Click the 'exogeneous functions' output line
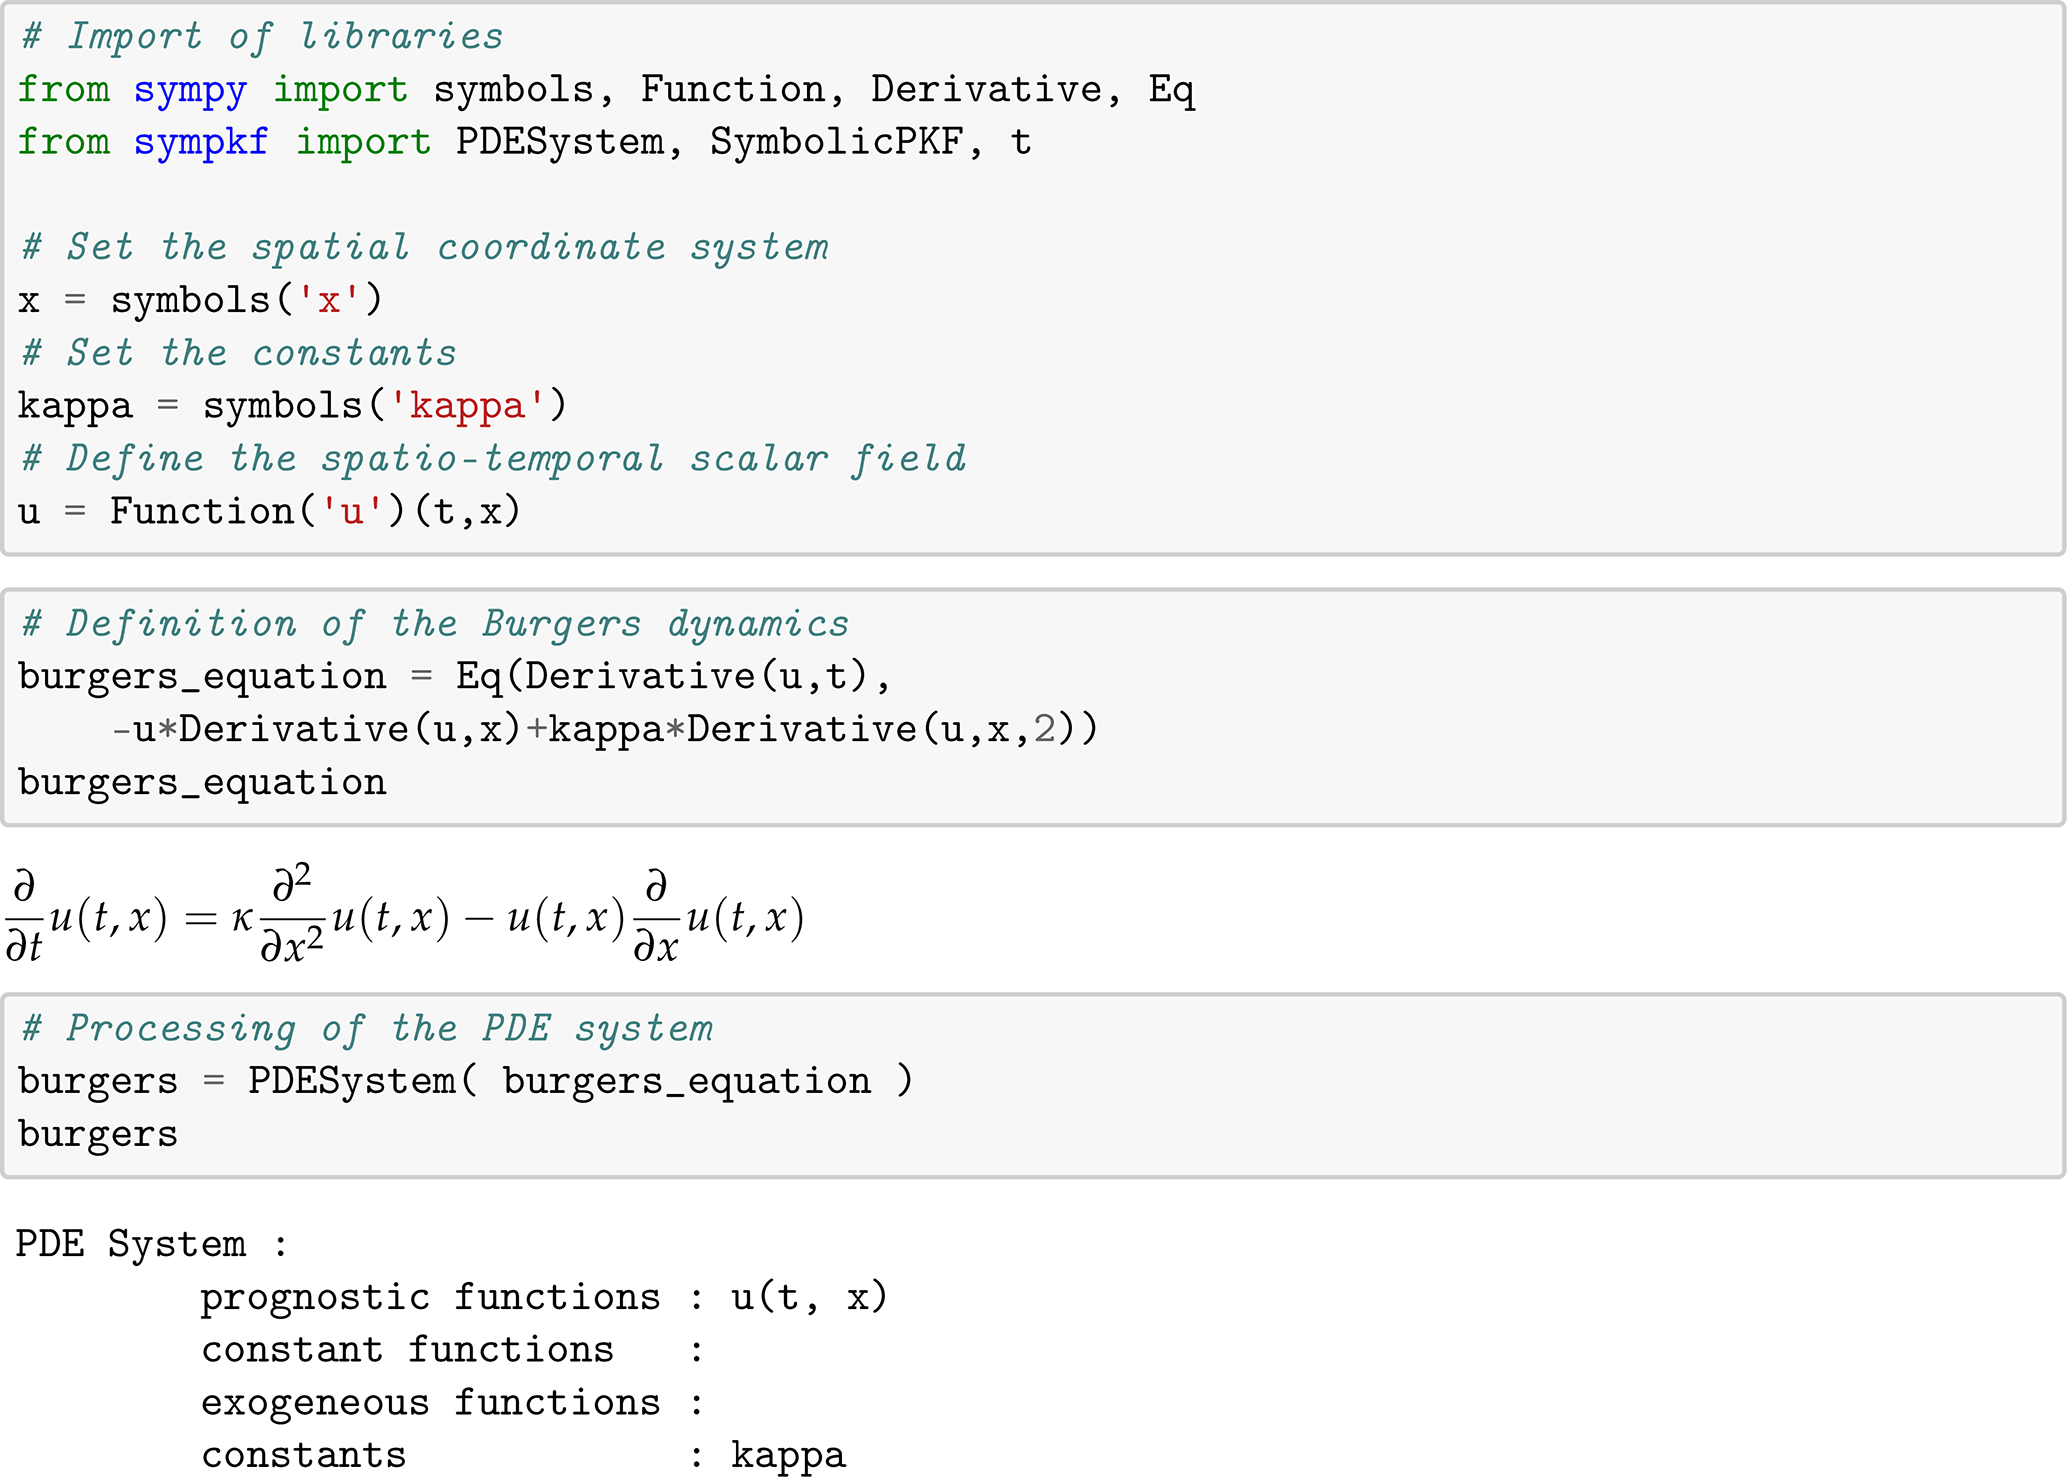The height and width of the screenshot is (1477, 2067). coord(430,1403)
